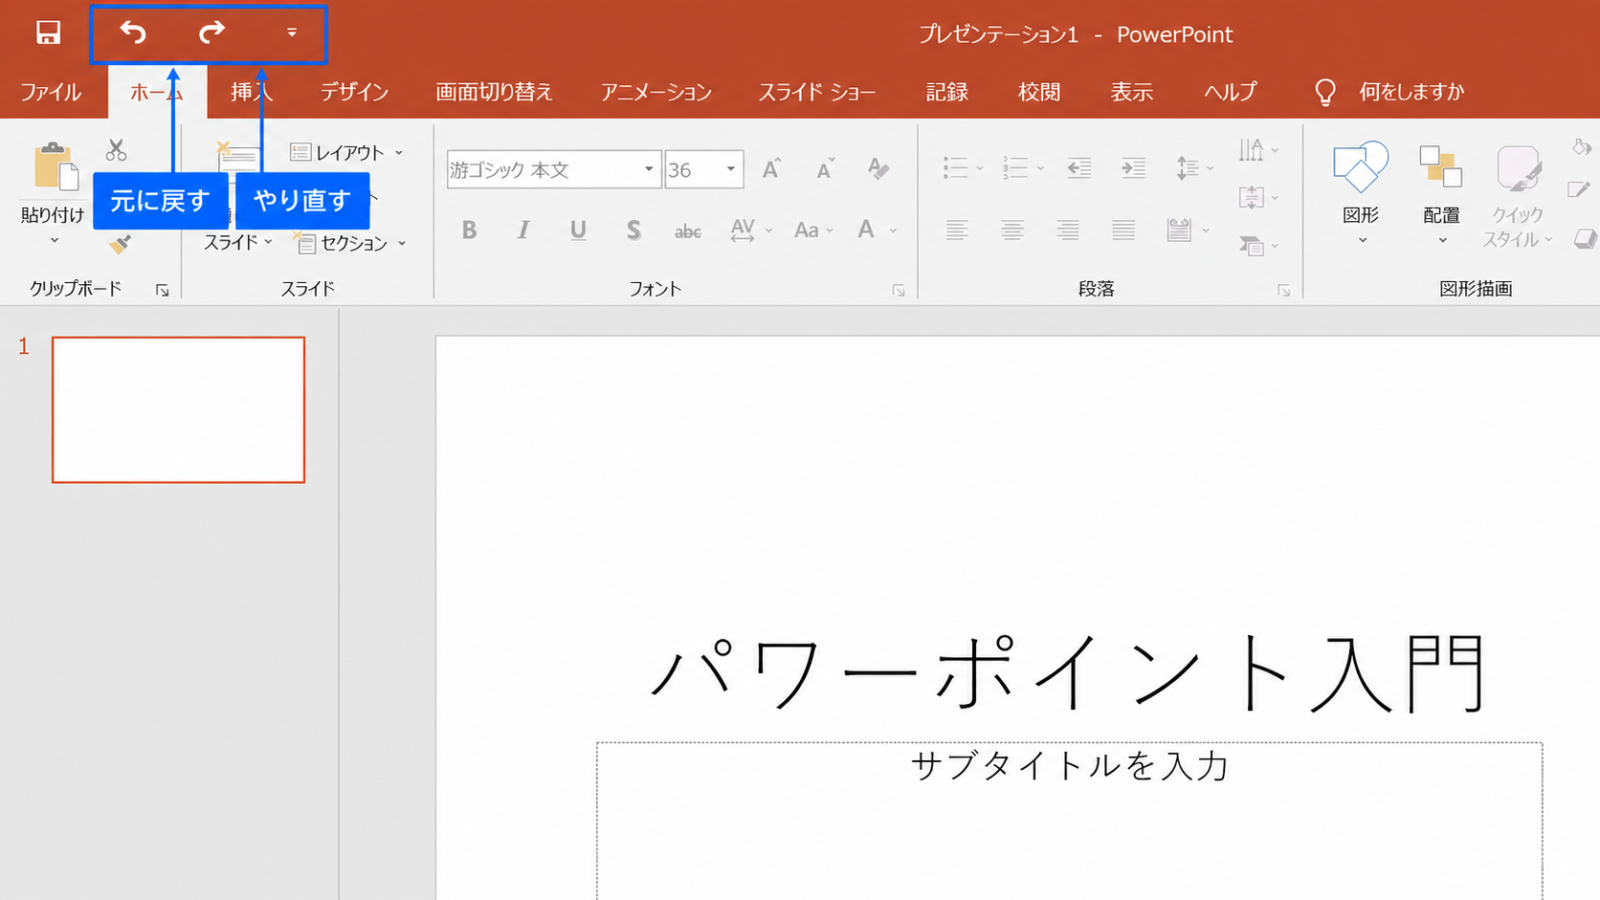1600x900 pixels.
Task: Open the 画面切り替え tab
Action: pyautogui.click(x=494, y=92)
